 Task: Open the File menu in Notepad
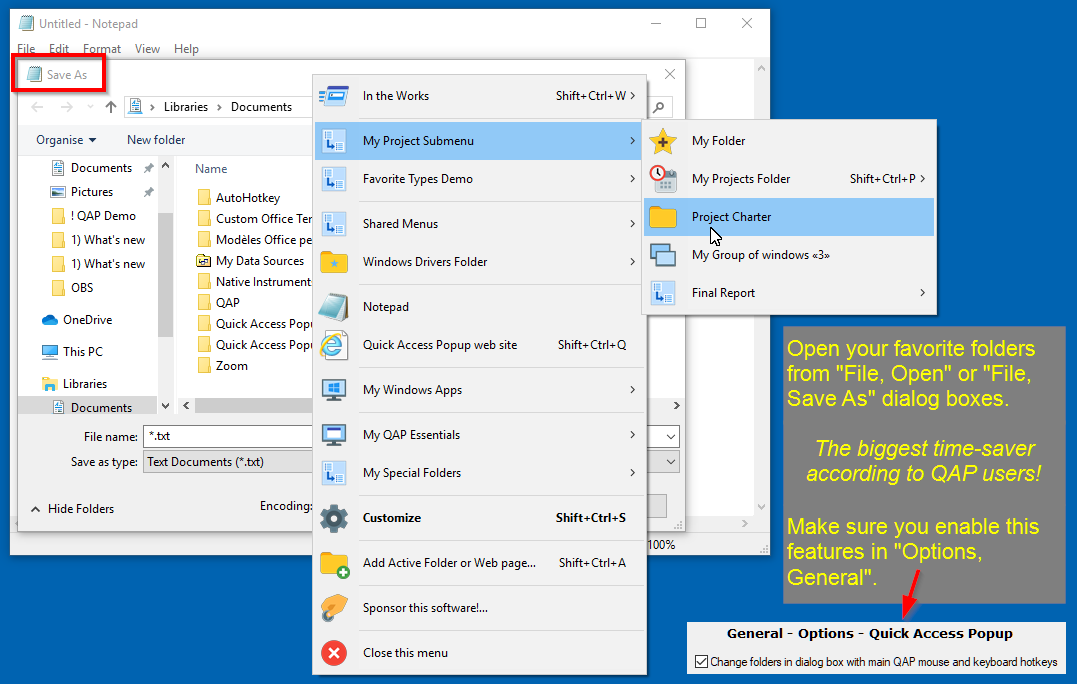(26, 49)
